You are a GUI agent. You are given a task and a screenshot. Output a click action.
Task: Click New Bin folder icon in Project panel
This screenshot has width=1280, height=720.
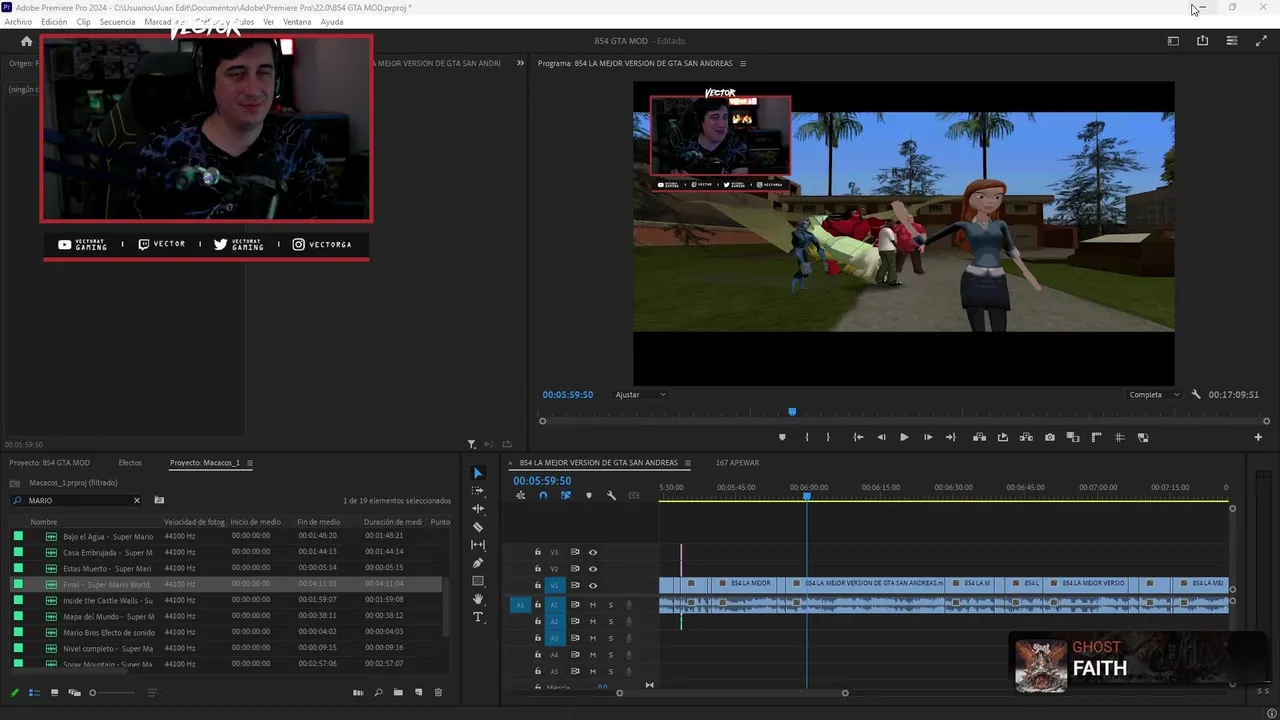click(x=398, y=692)
